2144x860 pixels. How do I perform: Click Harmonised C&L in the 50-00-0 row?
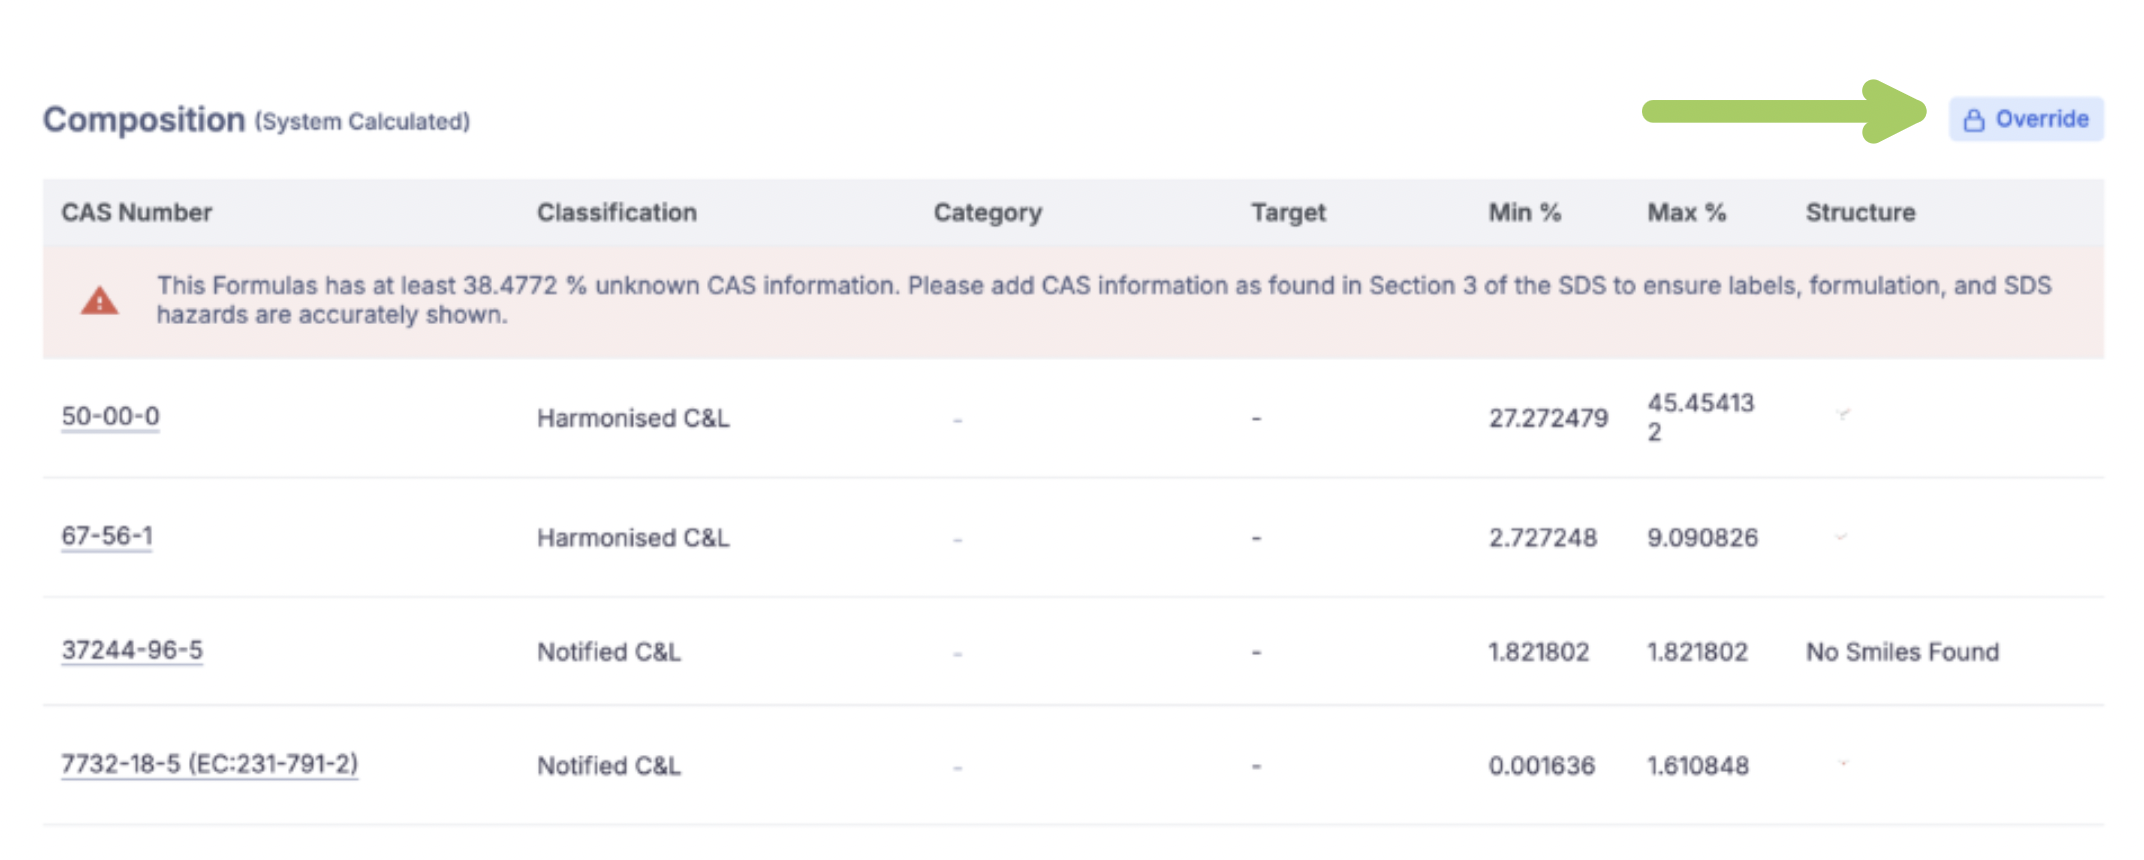click(x=633, y=418)
